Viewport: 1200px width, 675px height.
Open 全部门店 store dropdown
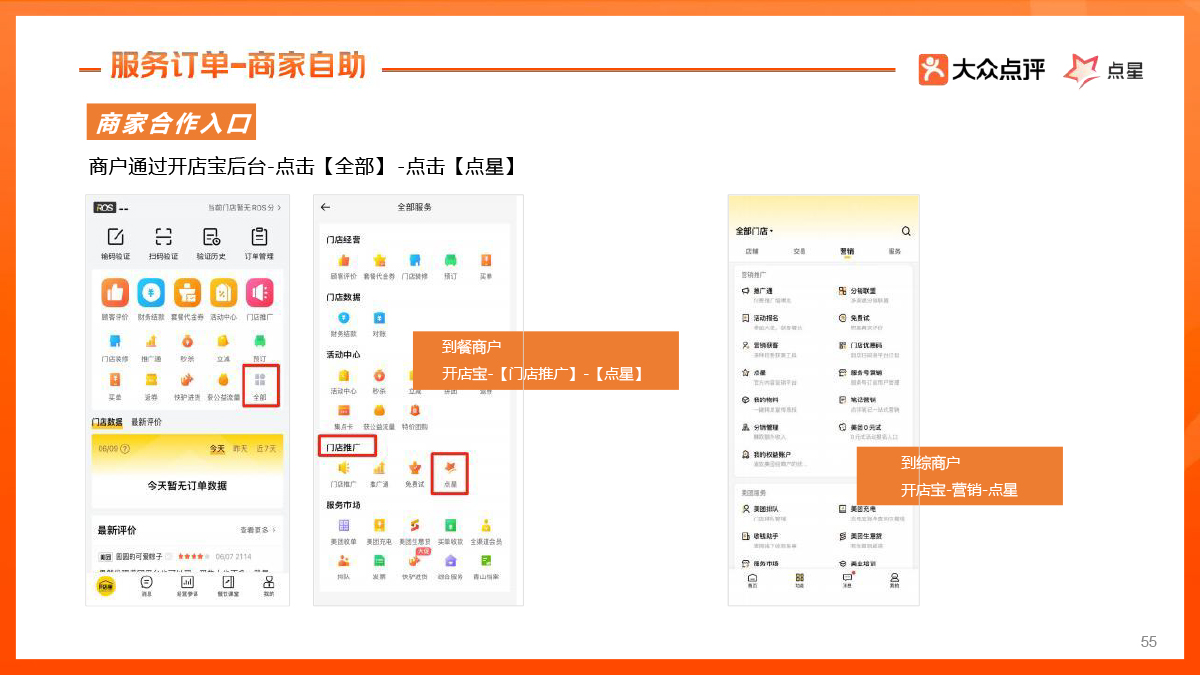(755, 231)
